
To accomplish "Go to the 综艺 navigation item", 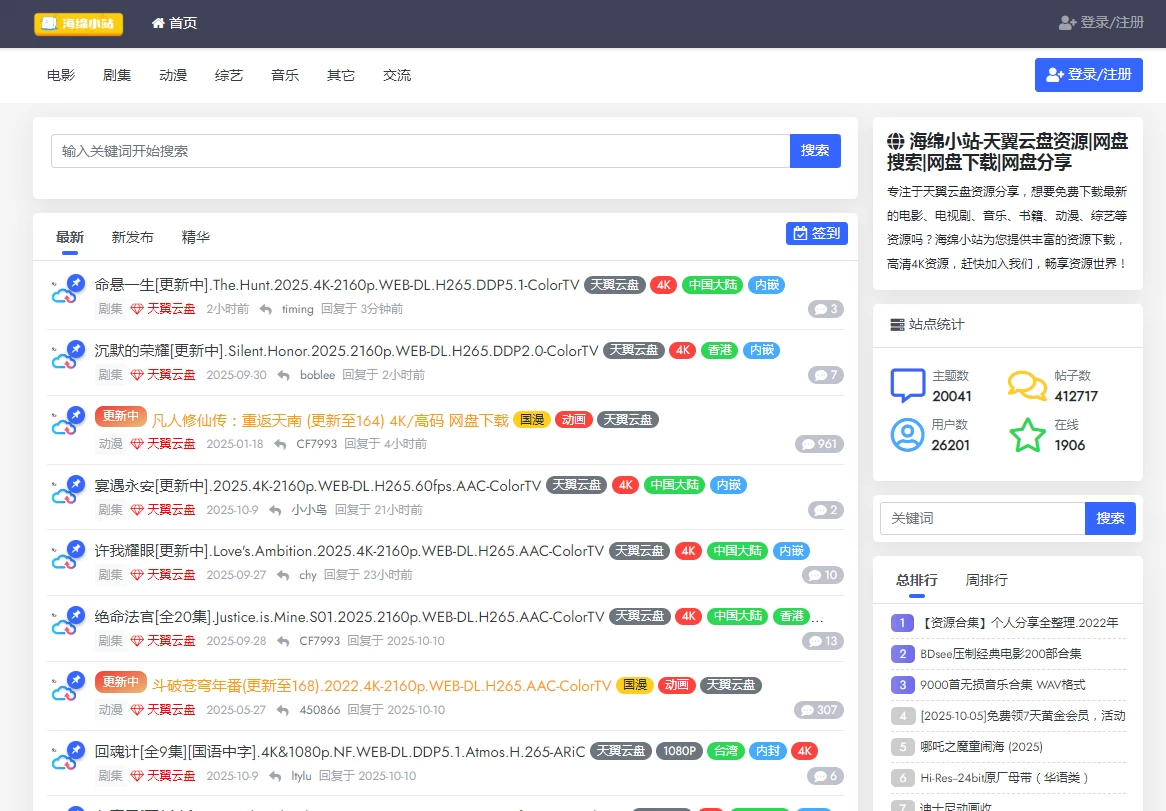I will (x=229, y=75).
